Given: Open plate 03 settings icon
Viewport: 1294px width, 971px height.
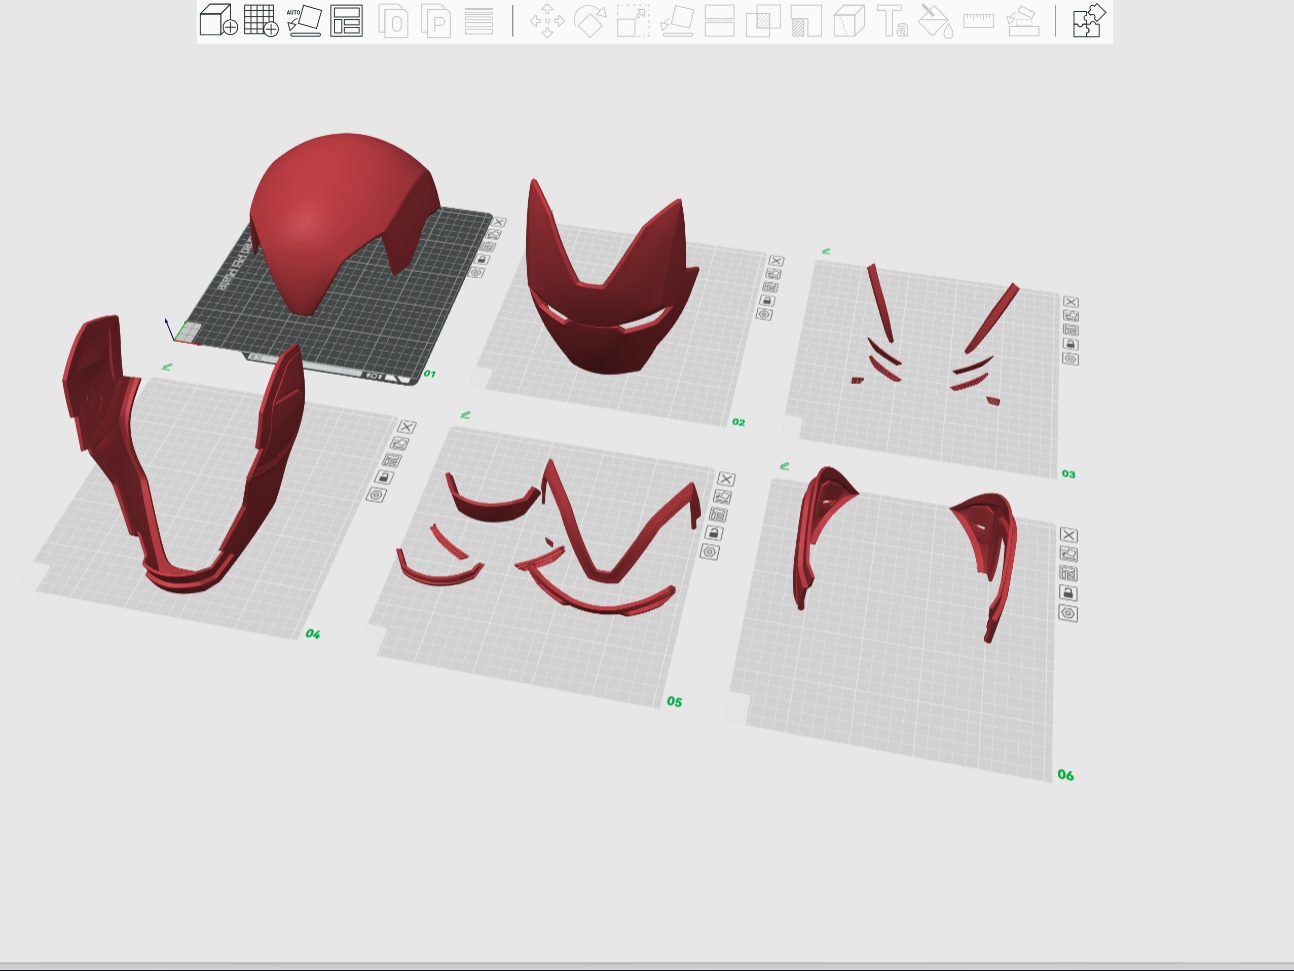Looking at the screenshot, I should (x=1070, y=359).
